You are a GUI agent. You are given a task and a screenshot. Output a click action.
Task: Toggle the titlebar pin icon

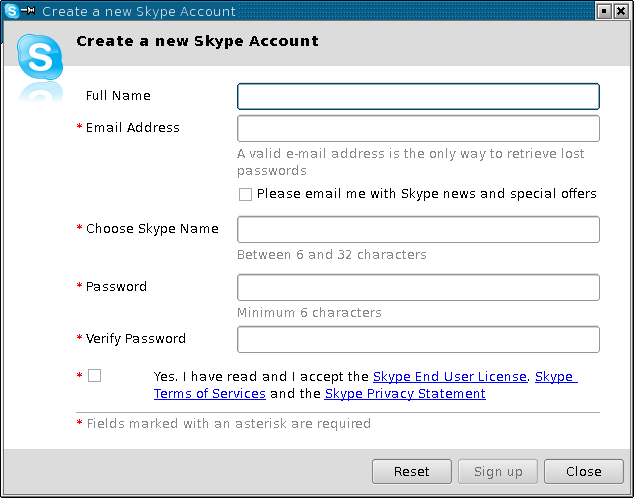tap(28, 11)
